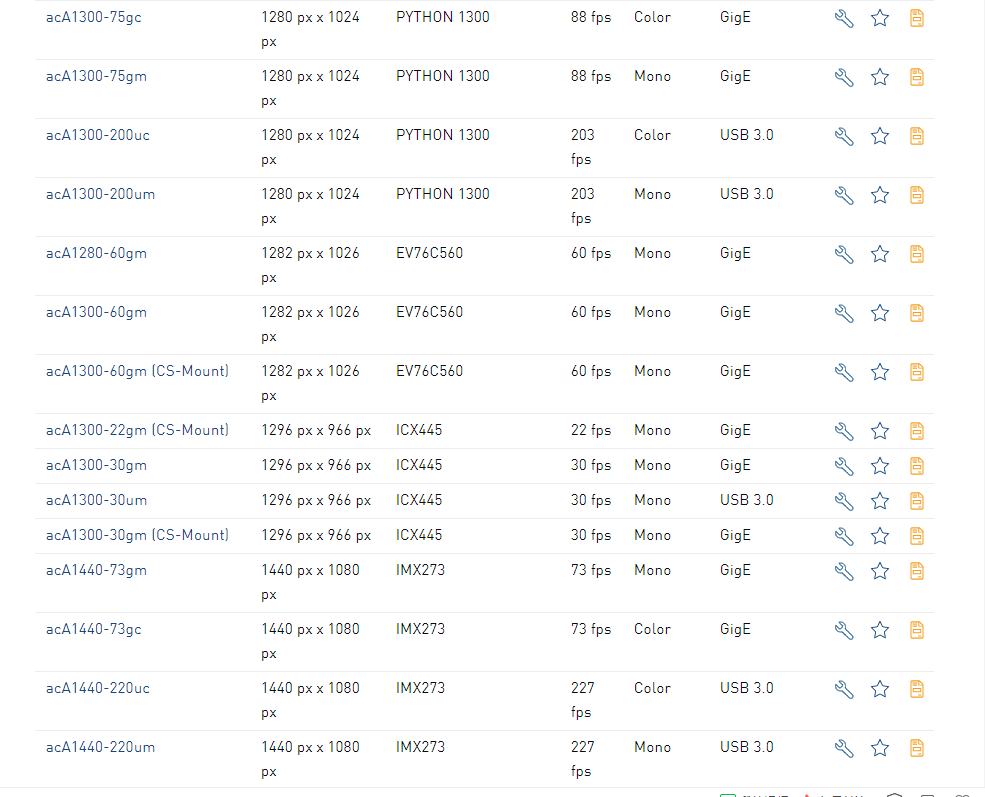Click wrench icon for acA1440-73gc

[844, 630]
